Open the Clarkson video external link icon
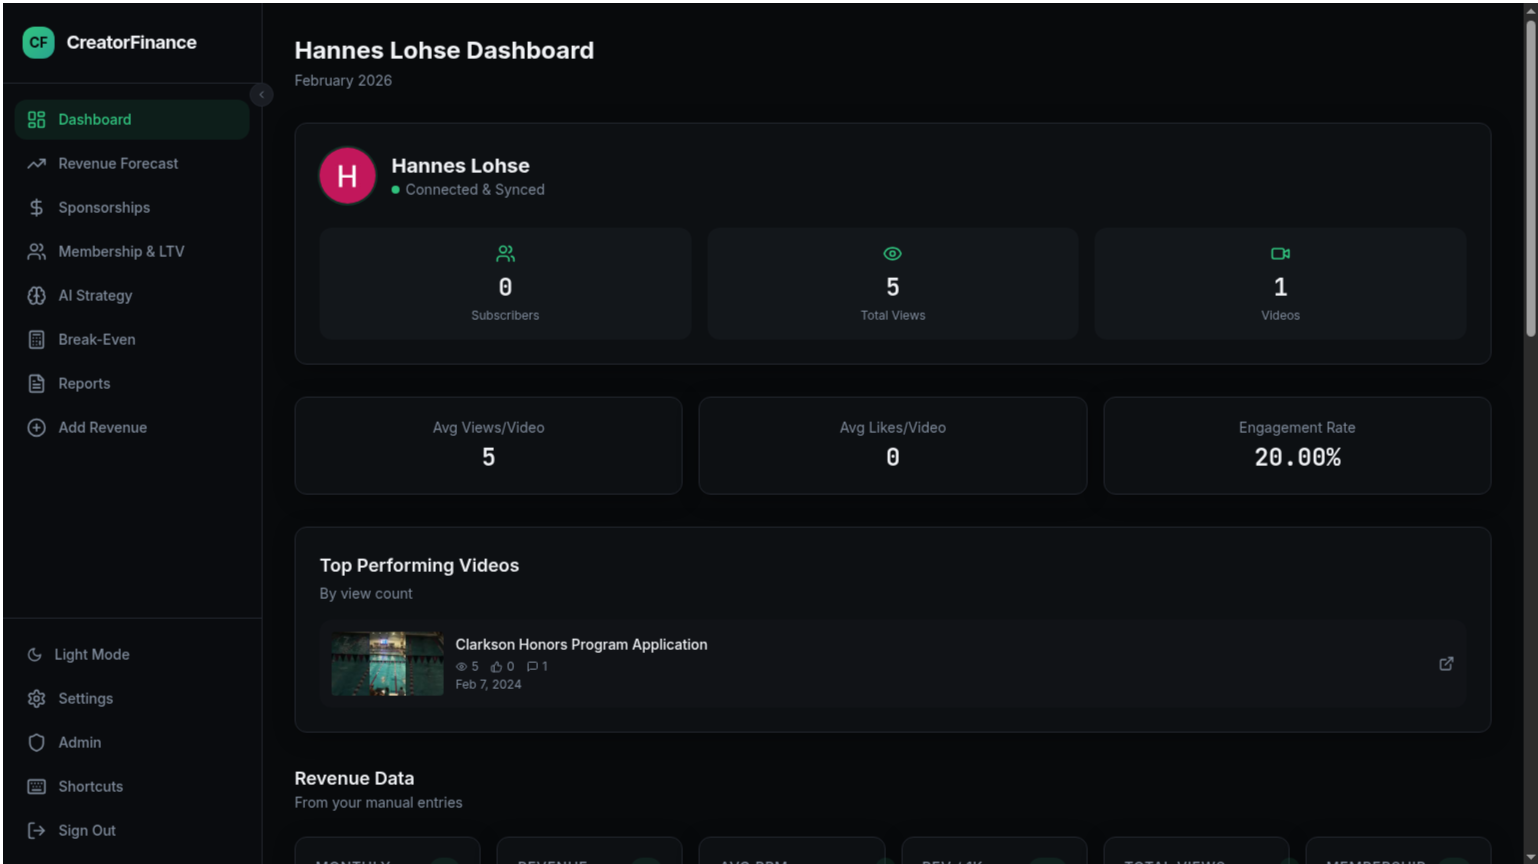 [1446, 663]
